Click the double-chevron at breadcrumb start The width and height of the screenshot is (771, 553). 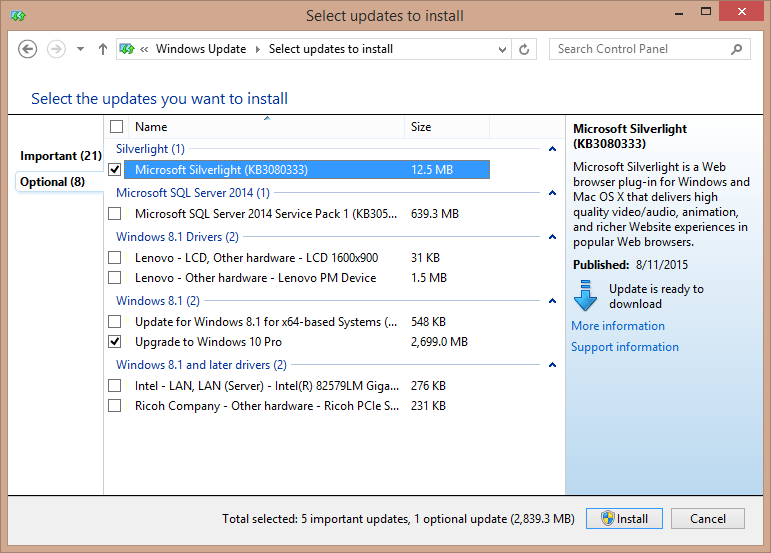144,49
